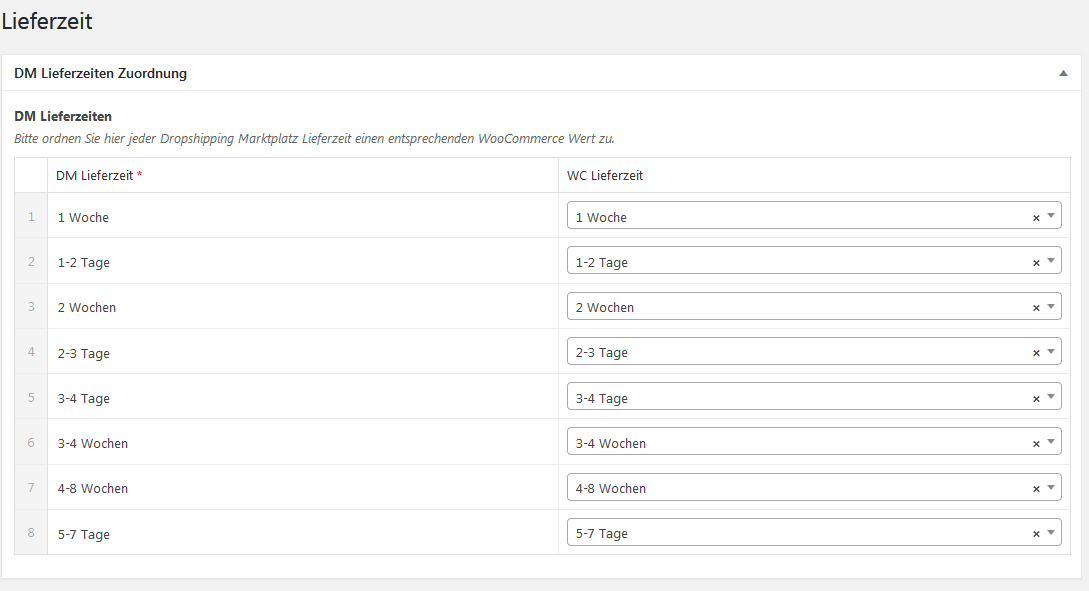
Task: Open the 4-8 Wochen select box
Action: pos(814,488)
